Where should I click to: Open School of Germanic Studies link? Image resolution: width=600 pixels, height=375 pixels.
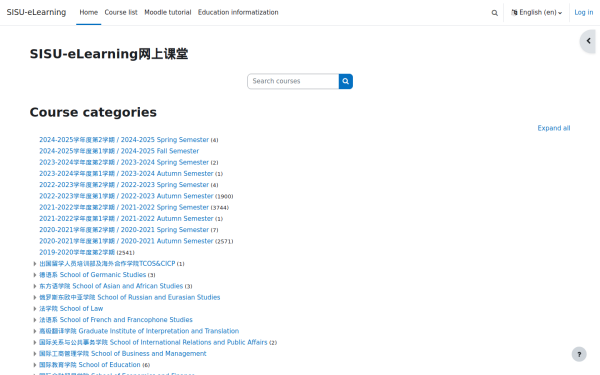[93, 275]
